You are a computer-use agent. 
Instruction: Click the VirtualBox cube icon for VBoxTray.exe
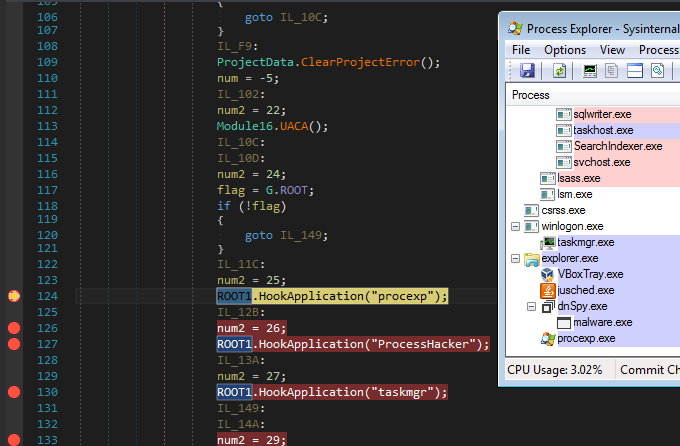click(547, 274)
